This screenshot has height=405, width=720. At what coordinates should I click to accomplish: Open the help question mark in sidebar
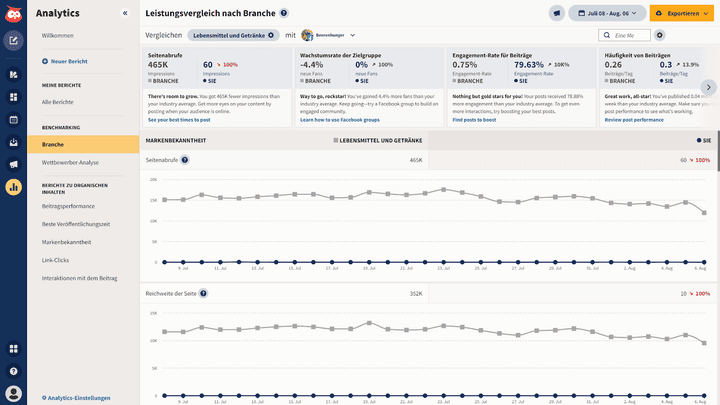click(13, 371)
